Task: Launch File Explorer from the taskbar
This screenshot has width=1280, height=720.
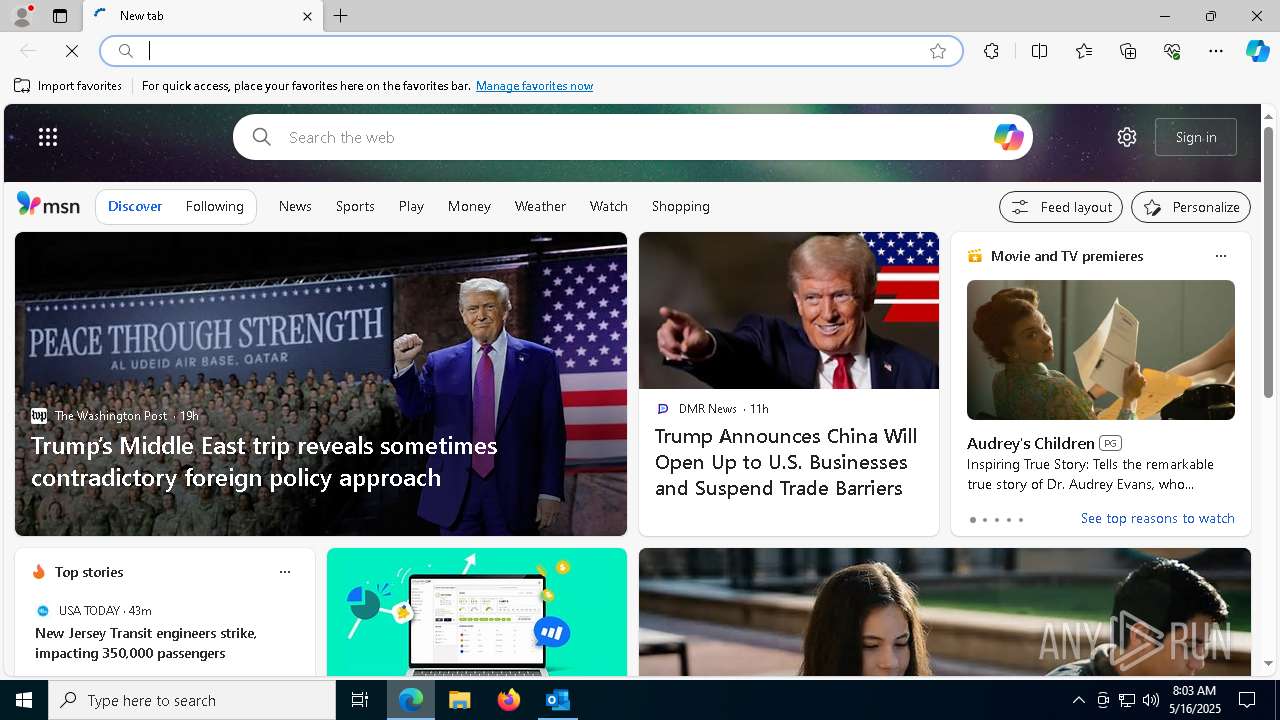Action: point(459,700)
